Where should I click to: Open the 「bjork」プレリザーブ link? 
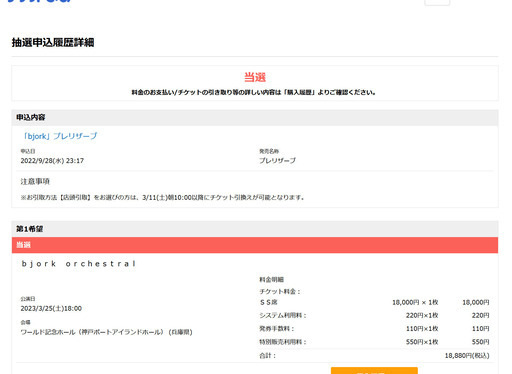coord(59,136)
